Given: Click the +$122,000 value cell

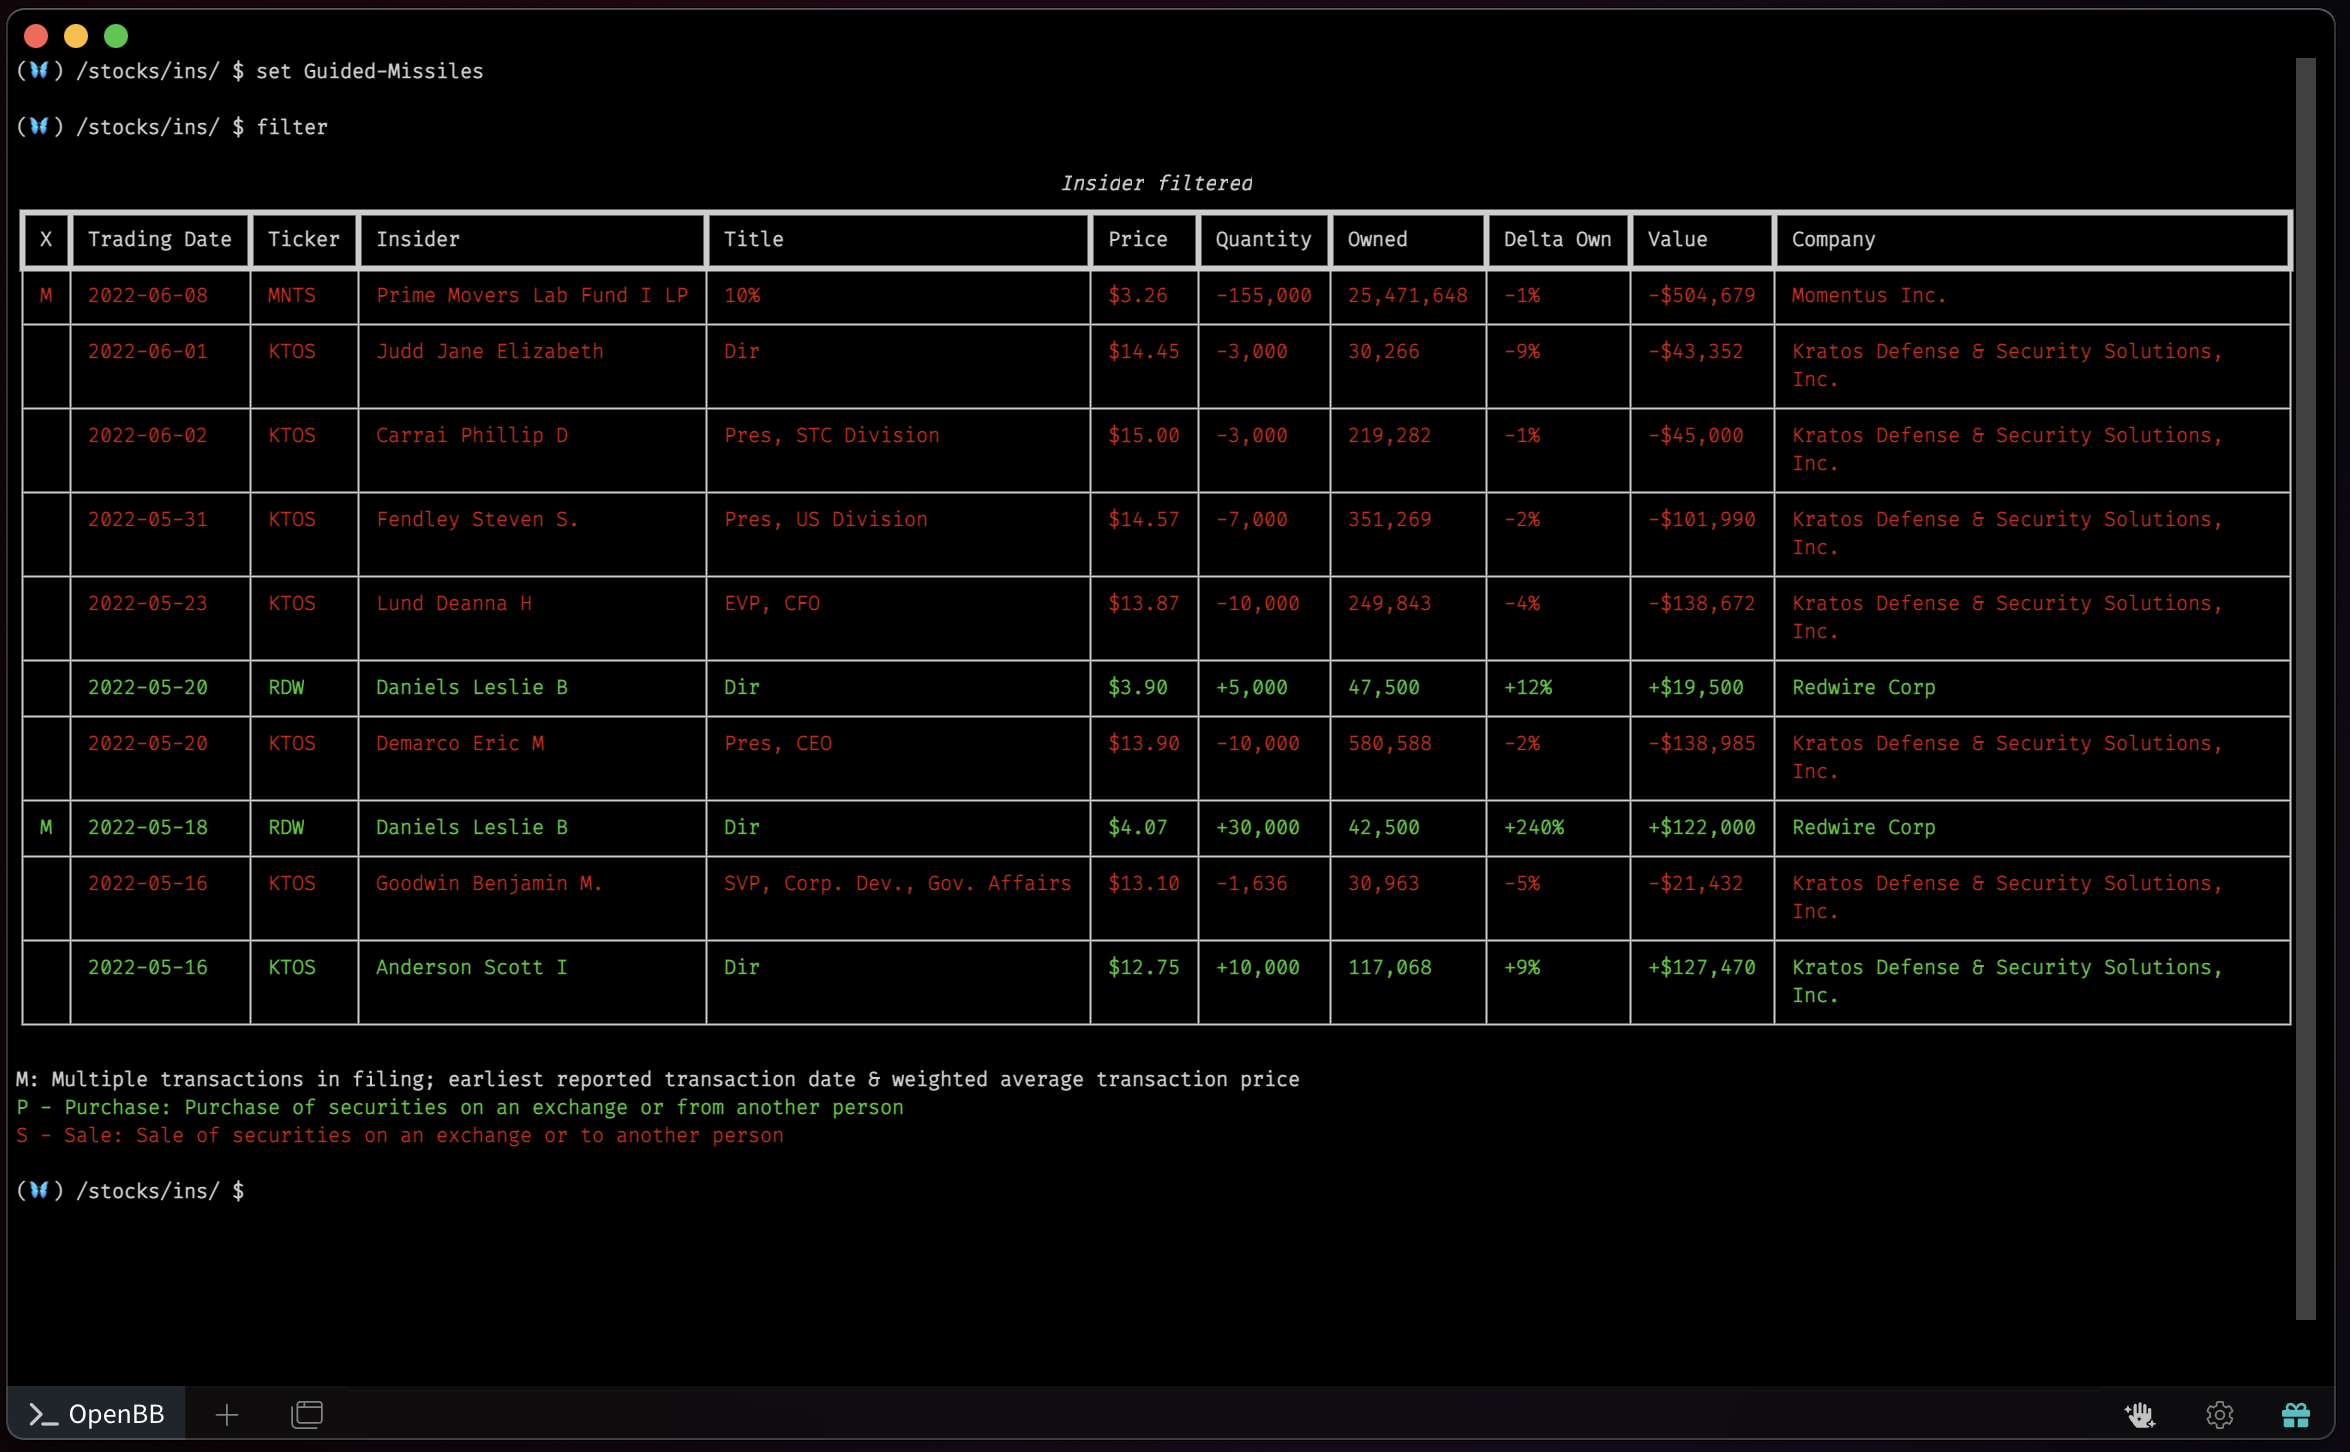Looking at the screenshot, I should click(x=1701, y=827).
